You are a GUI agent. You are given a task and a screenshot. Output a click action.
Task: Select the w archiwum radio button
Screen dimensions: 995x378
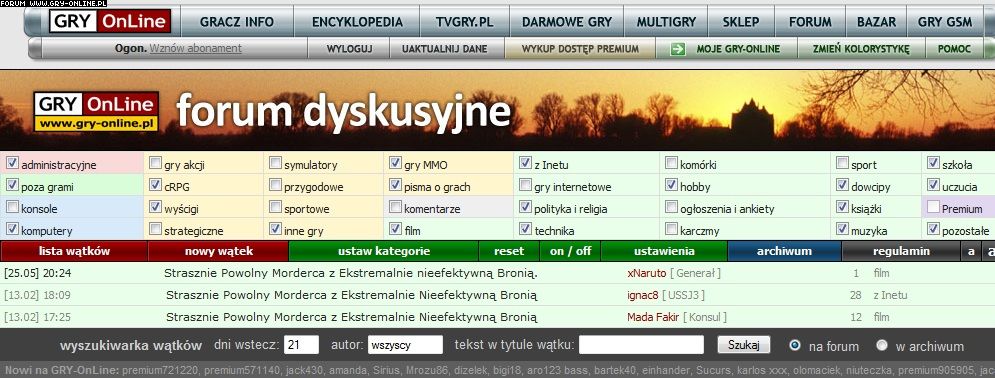click(x=882, y=346)
